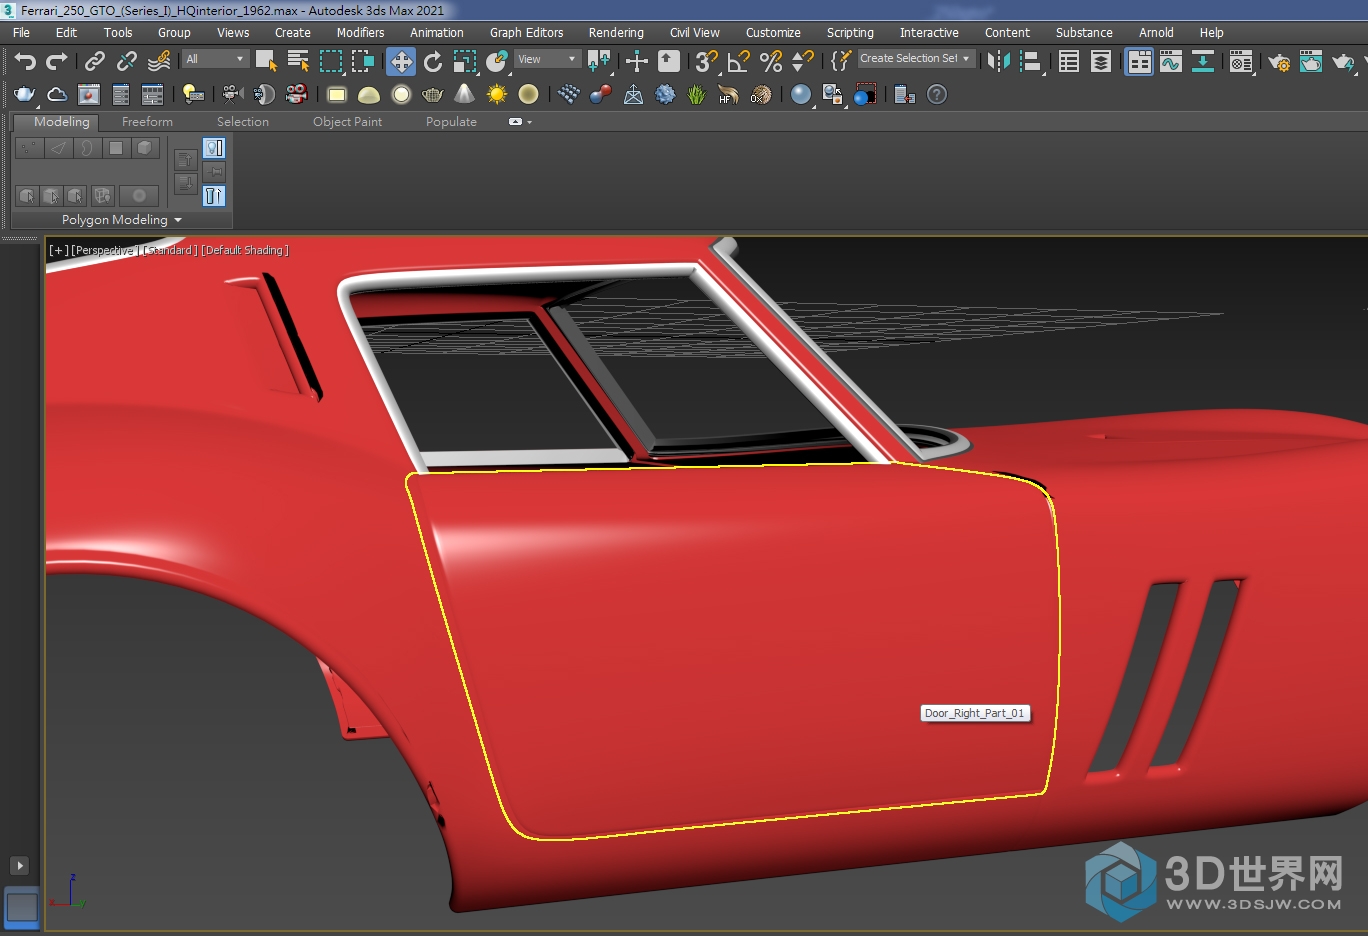Open the View reference coordinate dropdown

click(x=547, y=59)
